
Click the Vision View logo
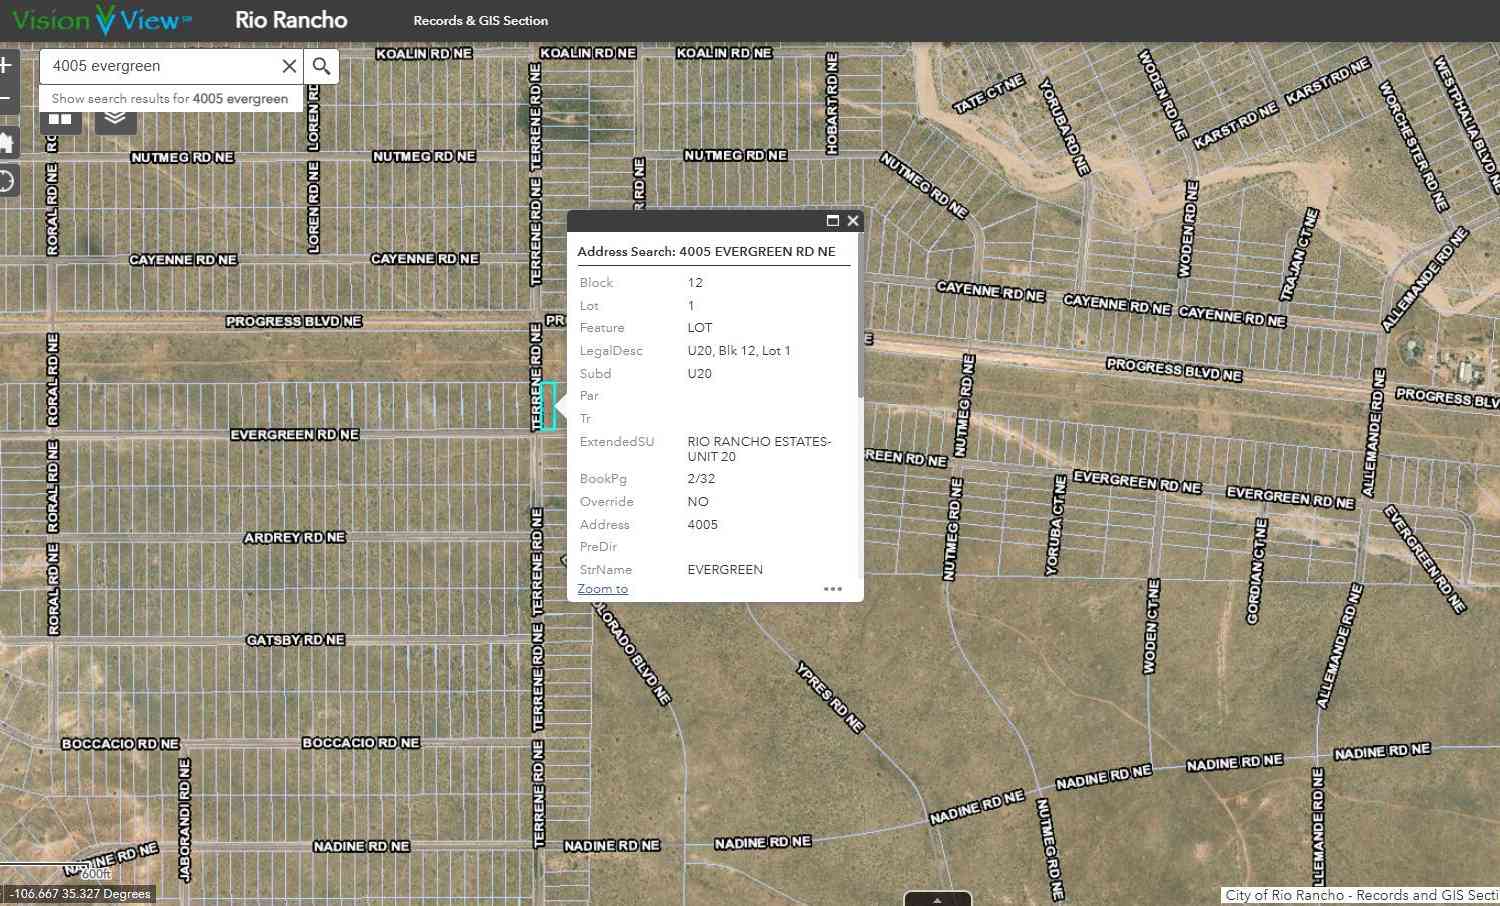coord(102,20)
